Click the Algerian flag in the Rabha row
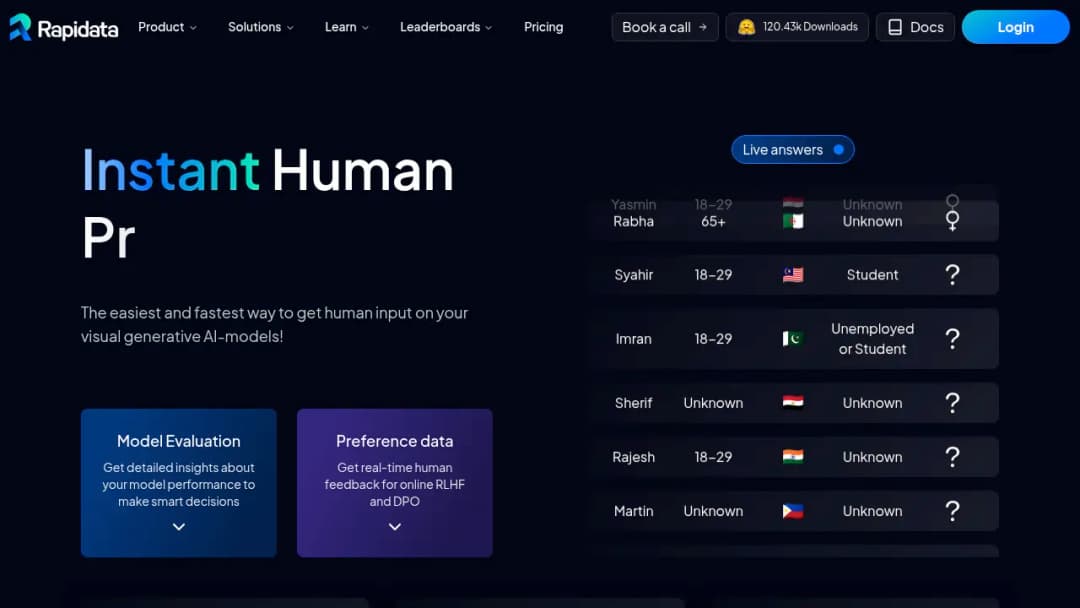The height and width of the screenshot is (608, 1080). click(x=793, y=221)
